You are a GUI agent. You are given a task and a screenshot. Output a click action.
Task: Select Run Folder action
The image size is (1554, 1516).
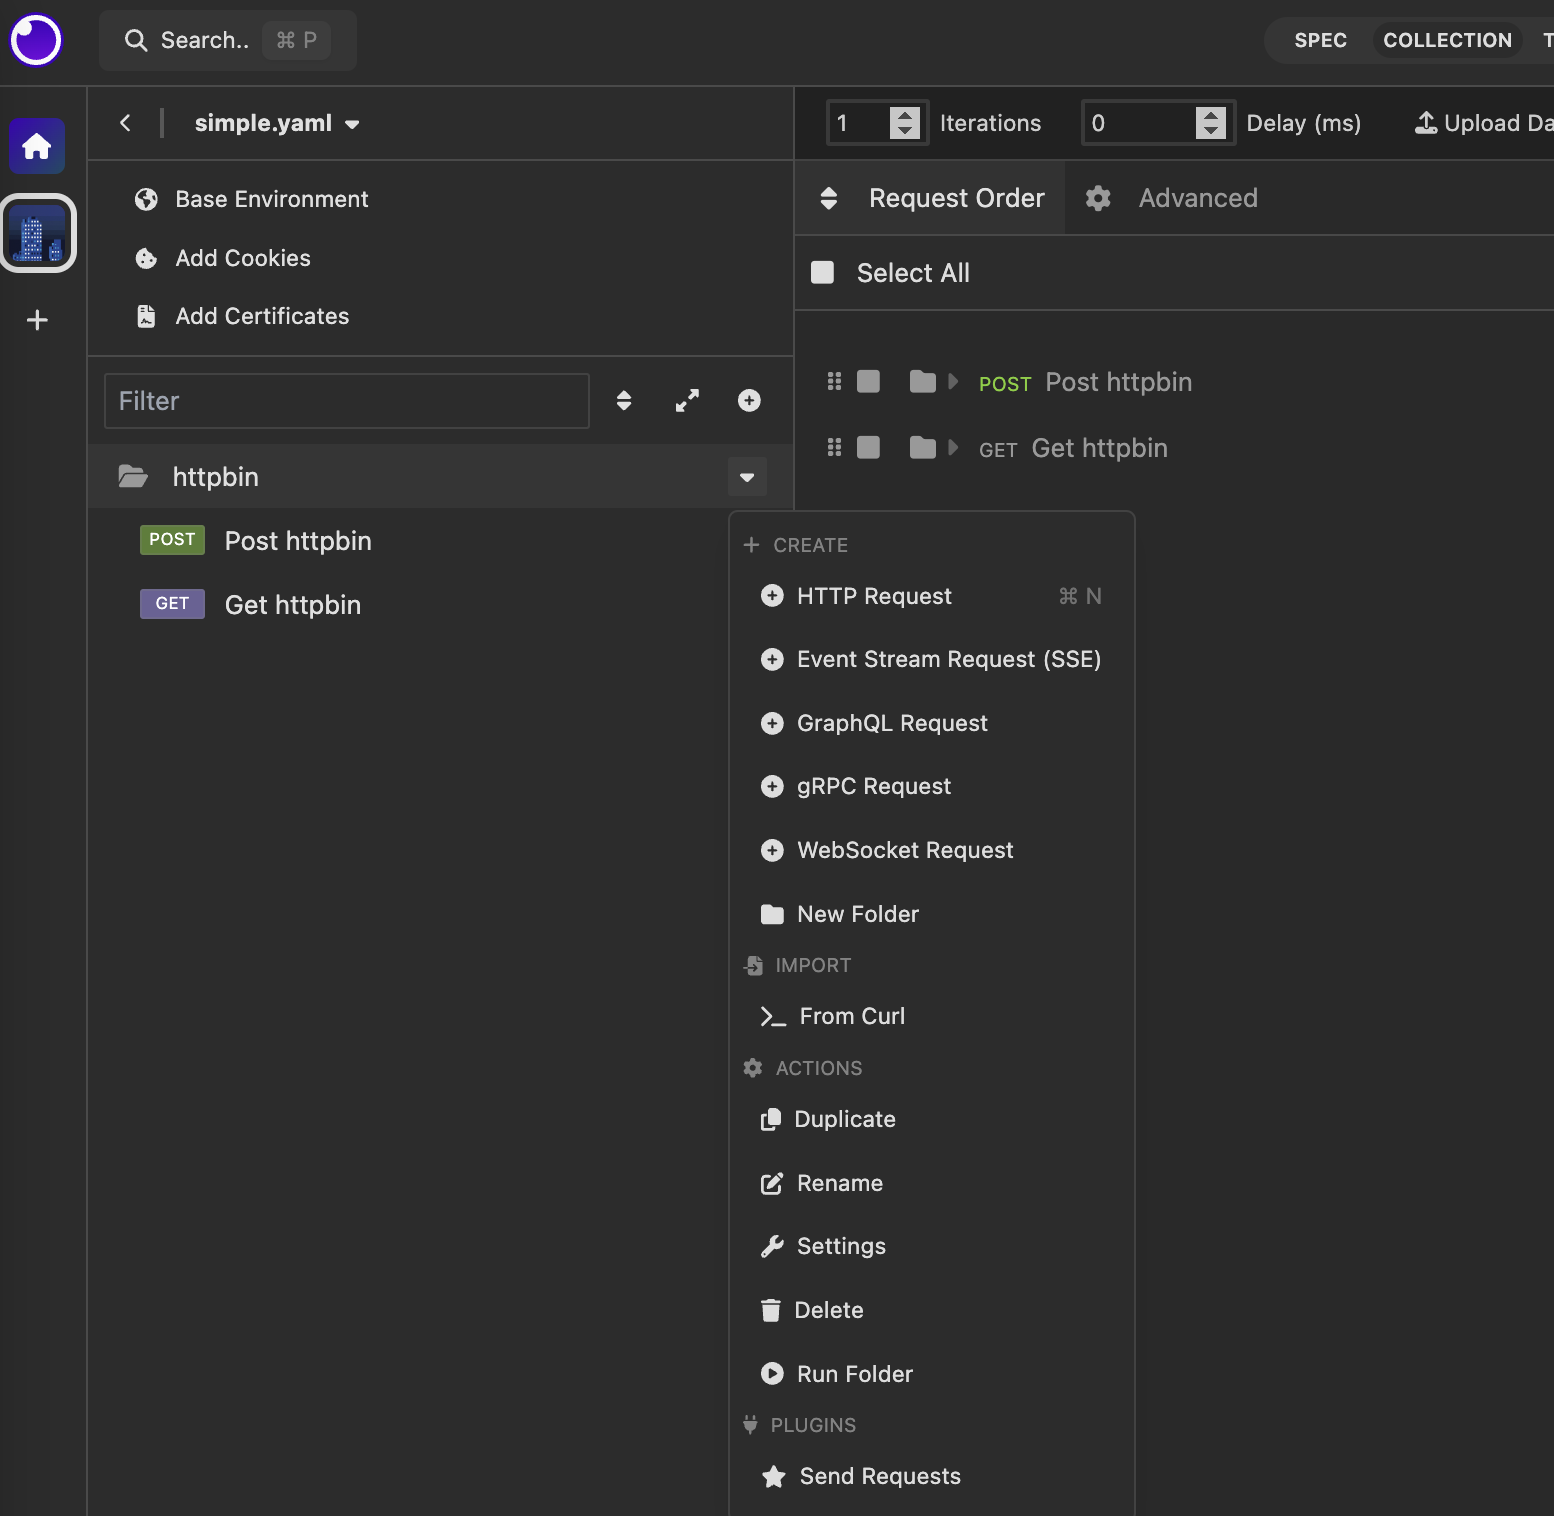tap(932, 1374)
